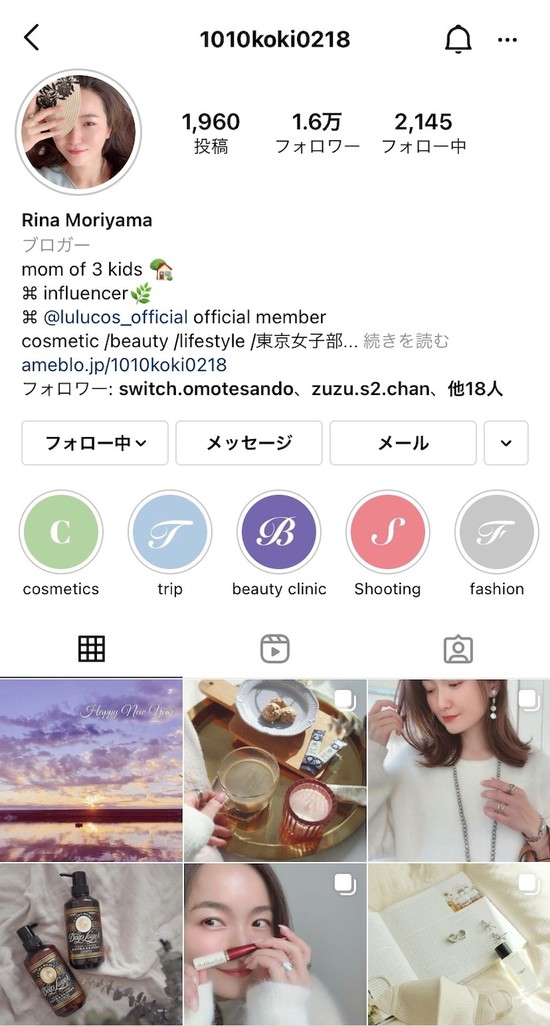Expand suggested accounts chevron button
This screenshot has width=550, height=1026.
[506, 443]
